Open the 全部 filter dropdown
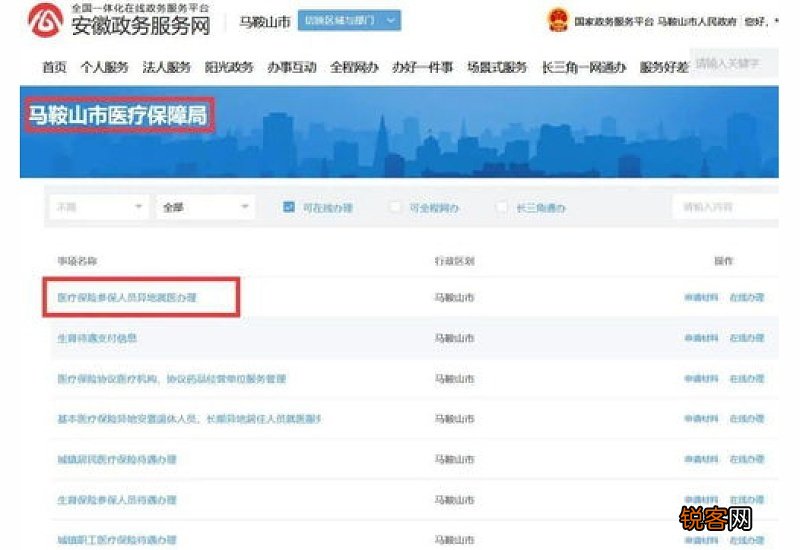This screenshot has width=800, height=550. pyautogui.click(x=206, y=207)
